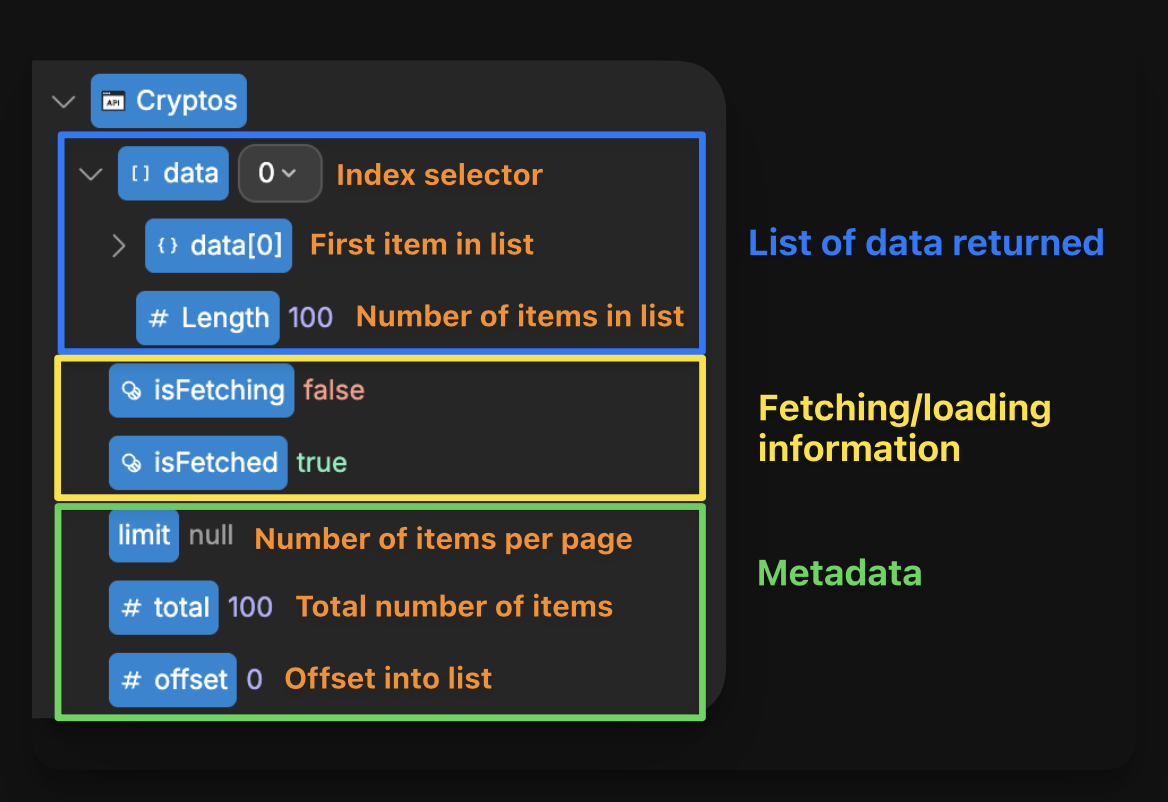Click the API icon on the Cryptos node
This screenshot has width=1168, height=802.
coord(113,100)
